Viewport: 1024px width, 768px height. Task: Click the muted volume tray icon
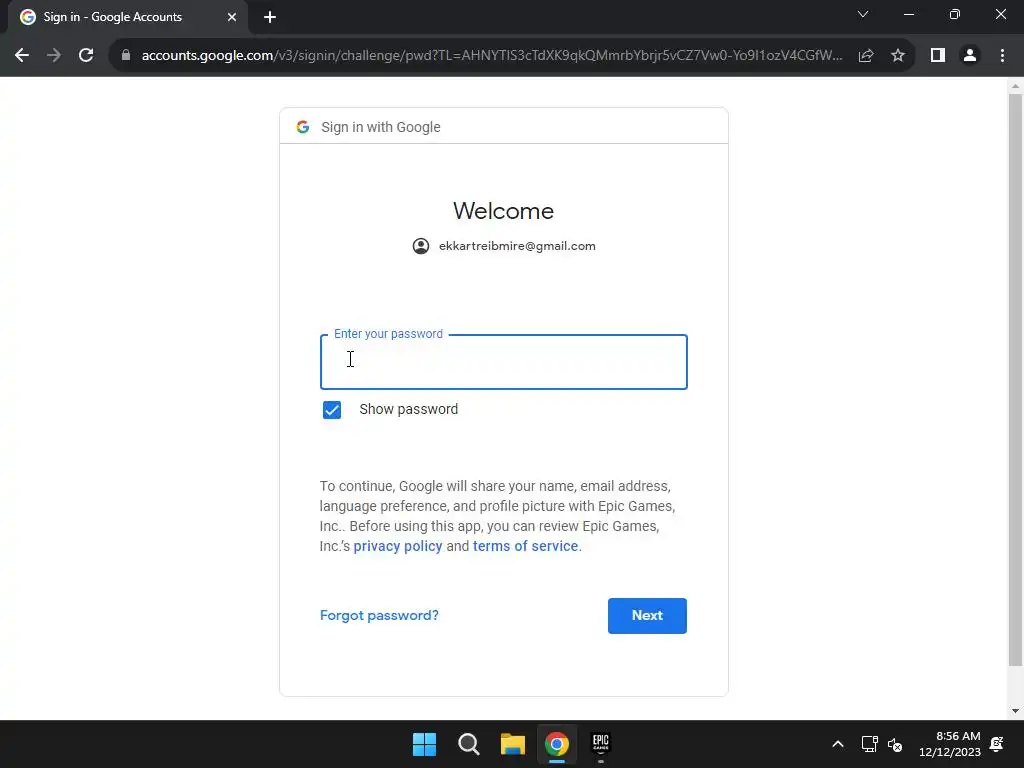[x=895, y=744]
